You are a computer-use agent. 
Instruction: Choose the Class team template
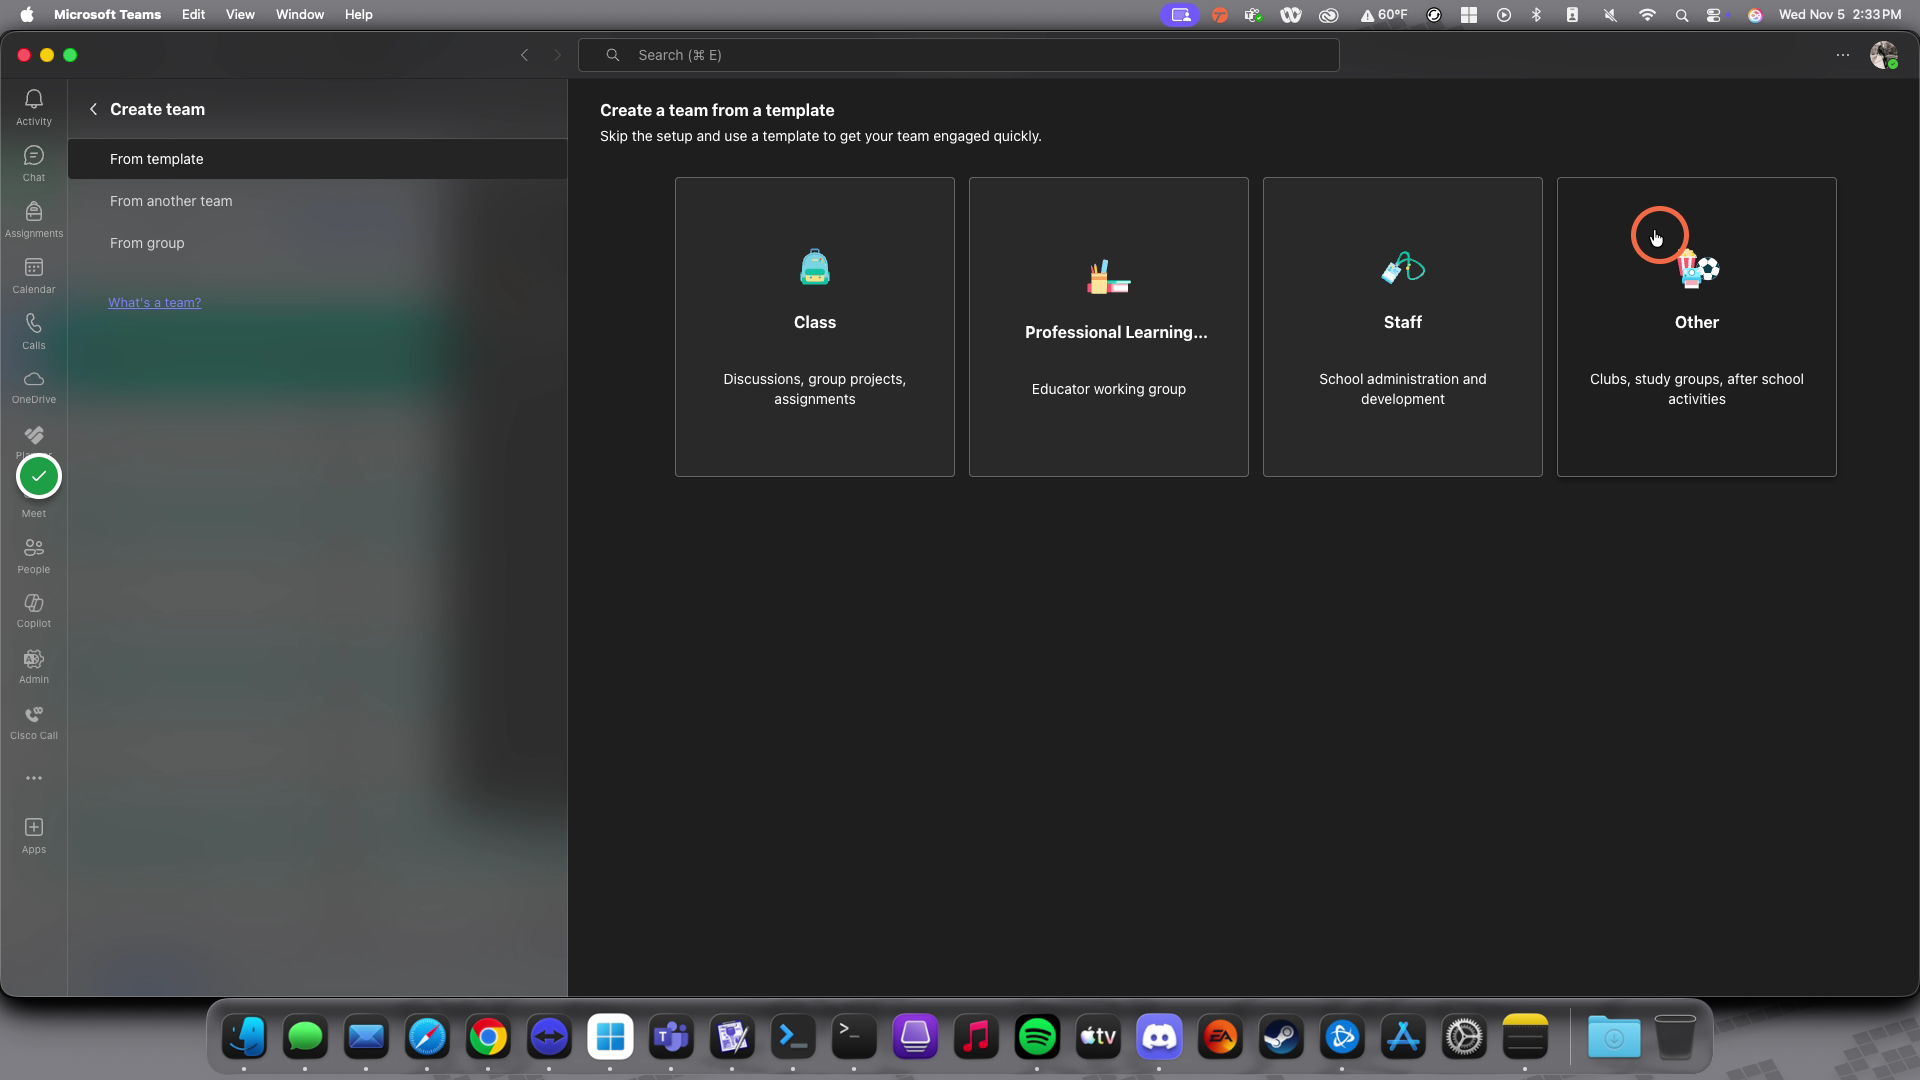click(814, 327)
